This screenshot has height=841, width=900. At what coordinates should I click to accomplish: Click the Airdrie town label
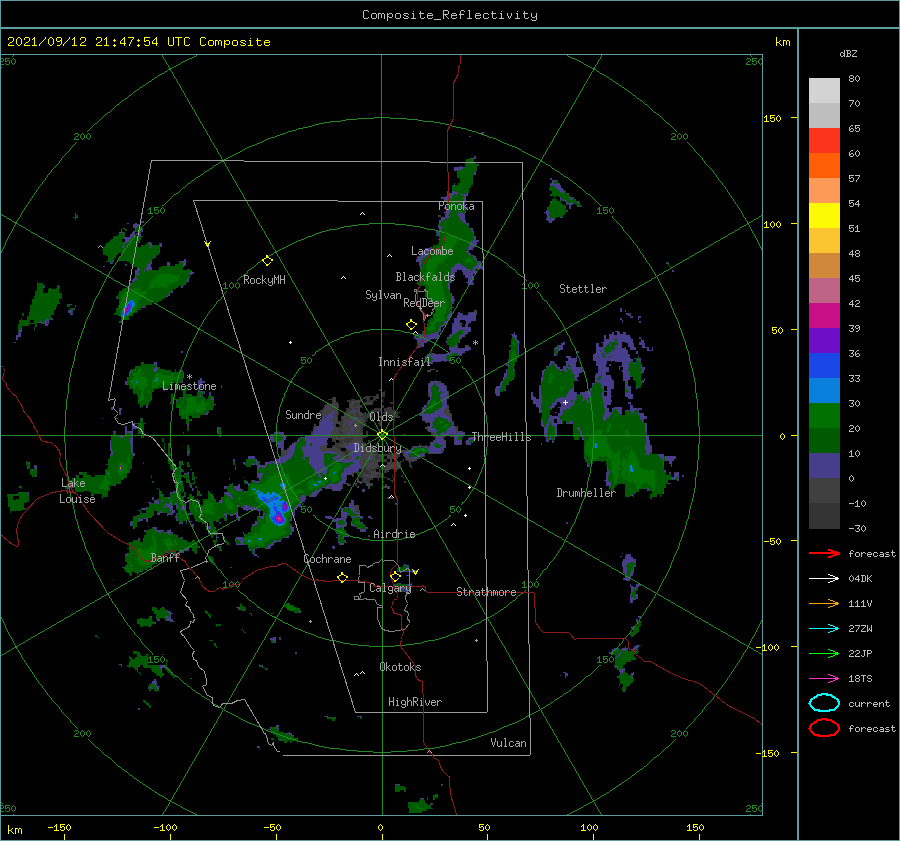tap(394, 534)
